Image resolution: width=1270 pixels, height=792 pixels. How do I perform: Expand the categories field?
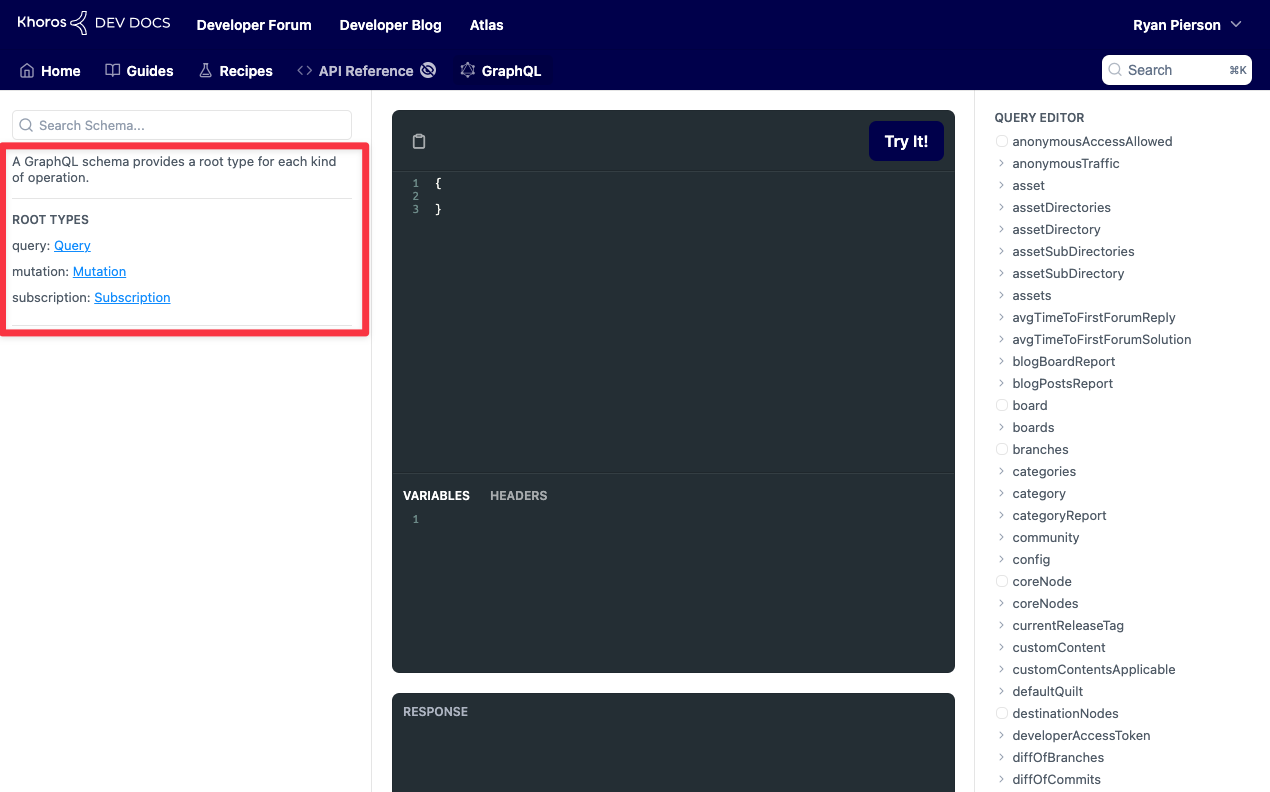(x=1002, y=472)
